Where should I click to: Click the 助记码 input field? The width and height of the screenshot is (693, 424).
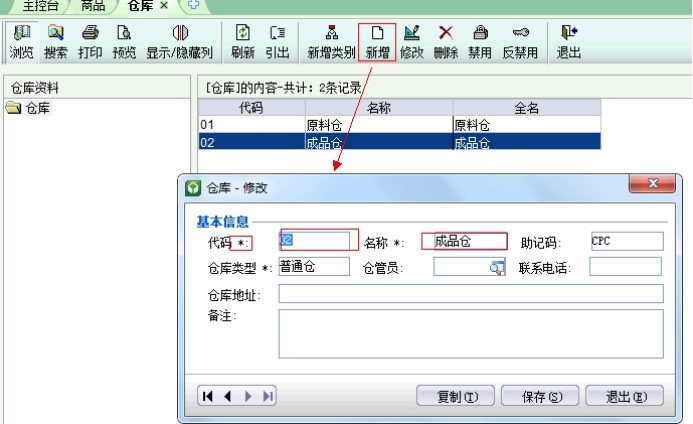click(627, 241)
